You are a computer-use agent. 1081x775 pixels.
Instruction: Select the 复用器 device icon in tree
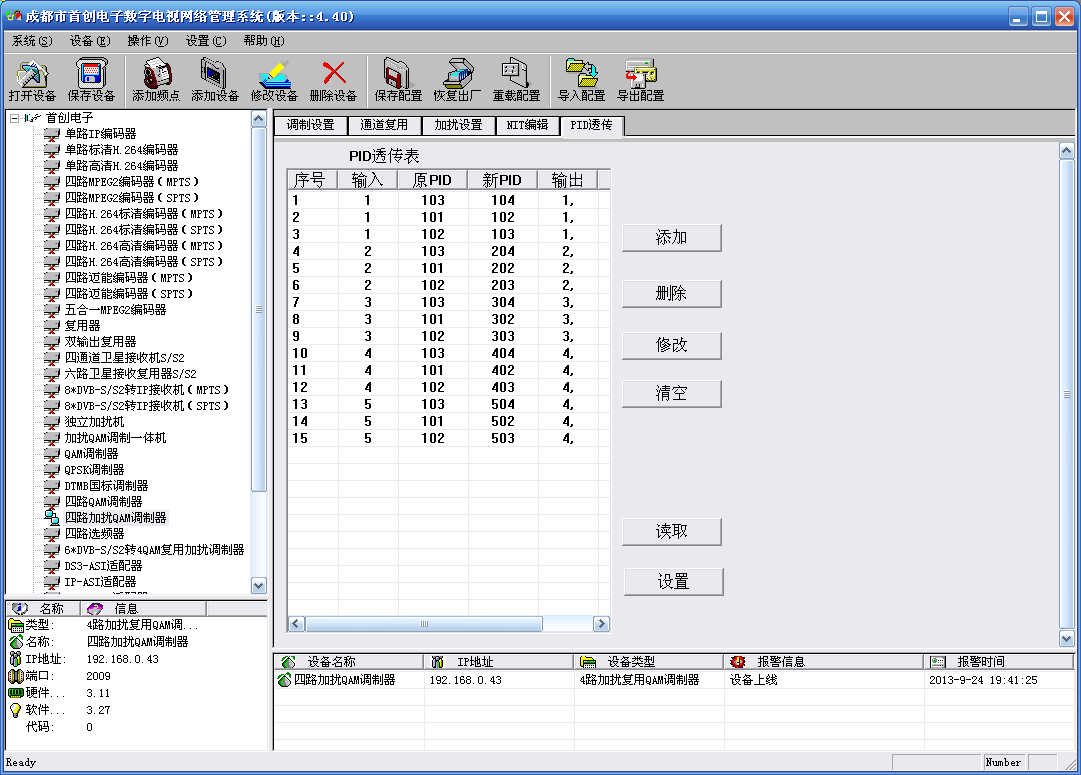[52, 325]
